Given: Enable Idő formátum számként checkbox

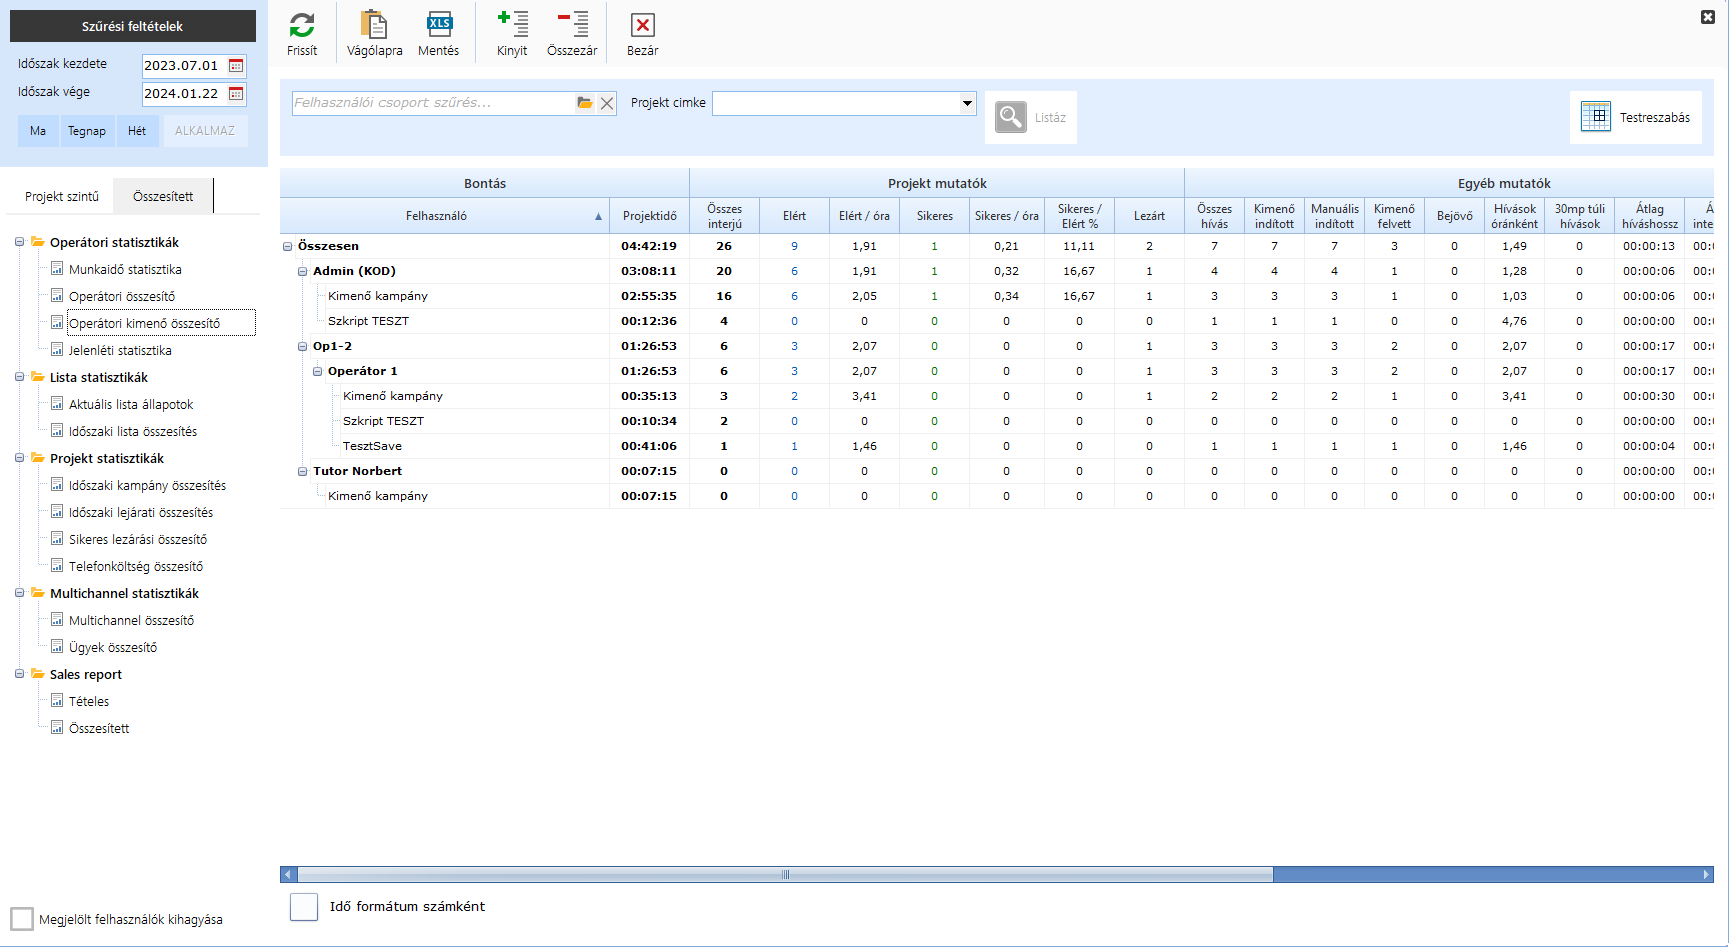Looking at the screenshot, I should [304, 907].
